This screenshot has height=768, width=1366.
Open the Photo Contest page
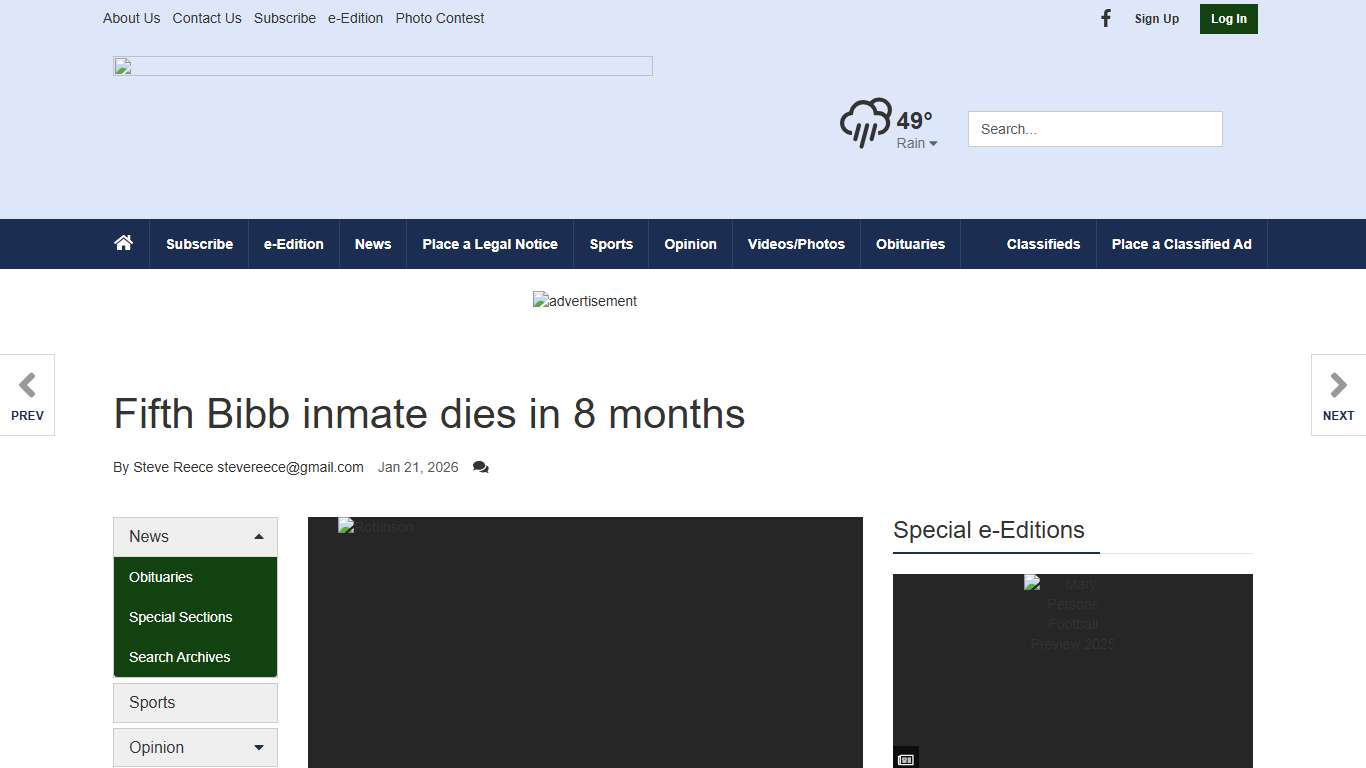pos(440,18)
